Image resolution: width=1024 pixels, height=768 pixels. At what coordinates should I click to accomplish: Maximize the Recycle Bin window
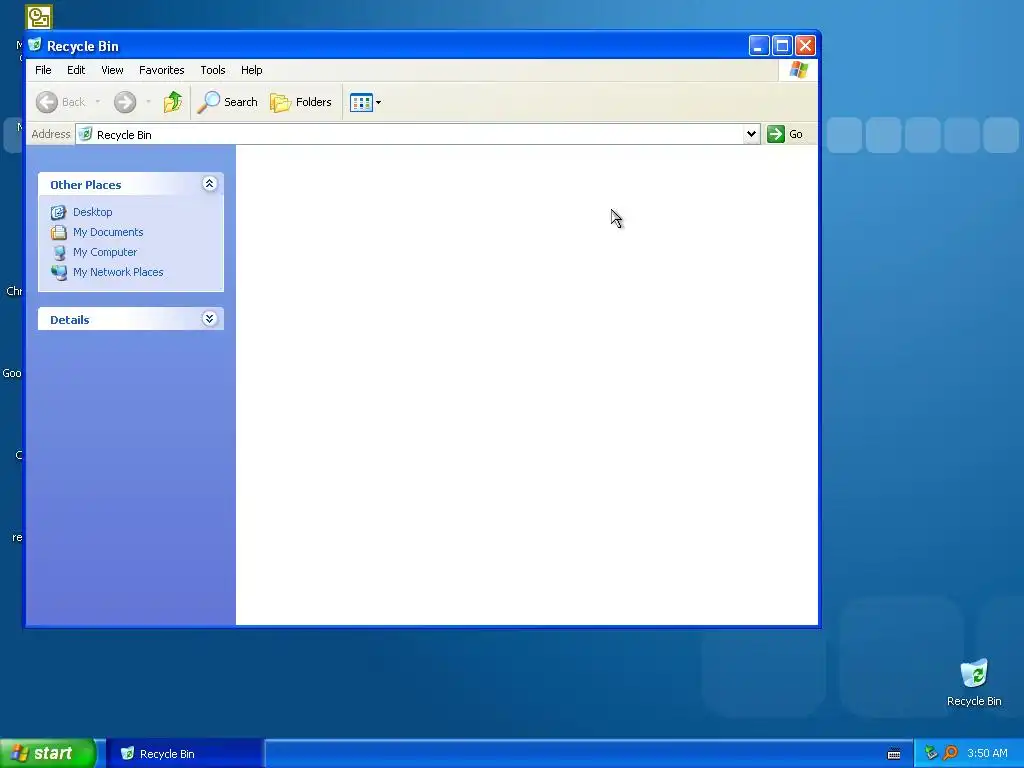[x=782, y=46]
